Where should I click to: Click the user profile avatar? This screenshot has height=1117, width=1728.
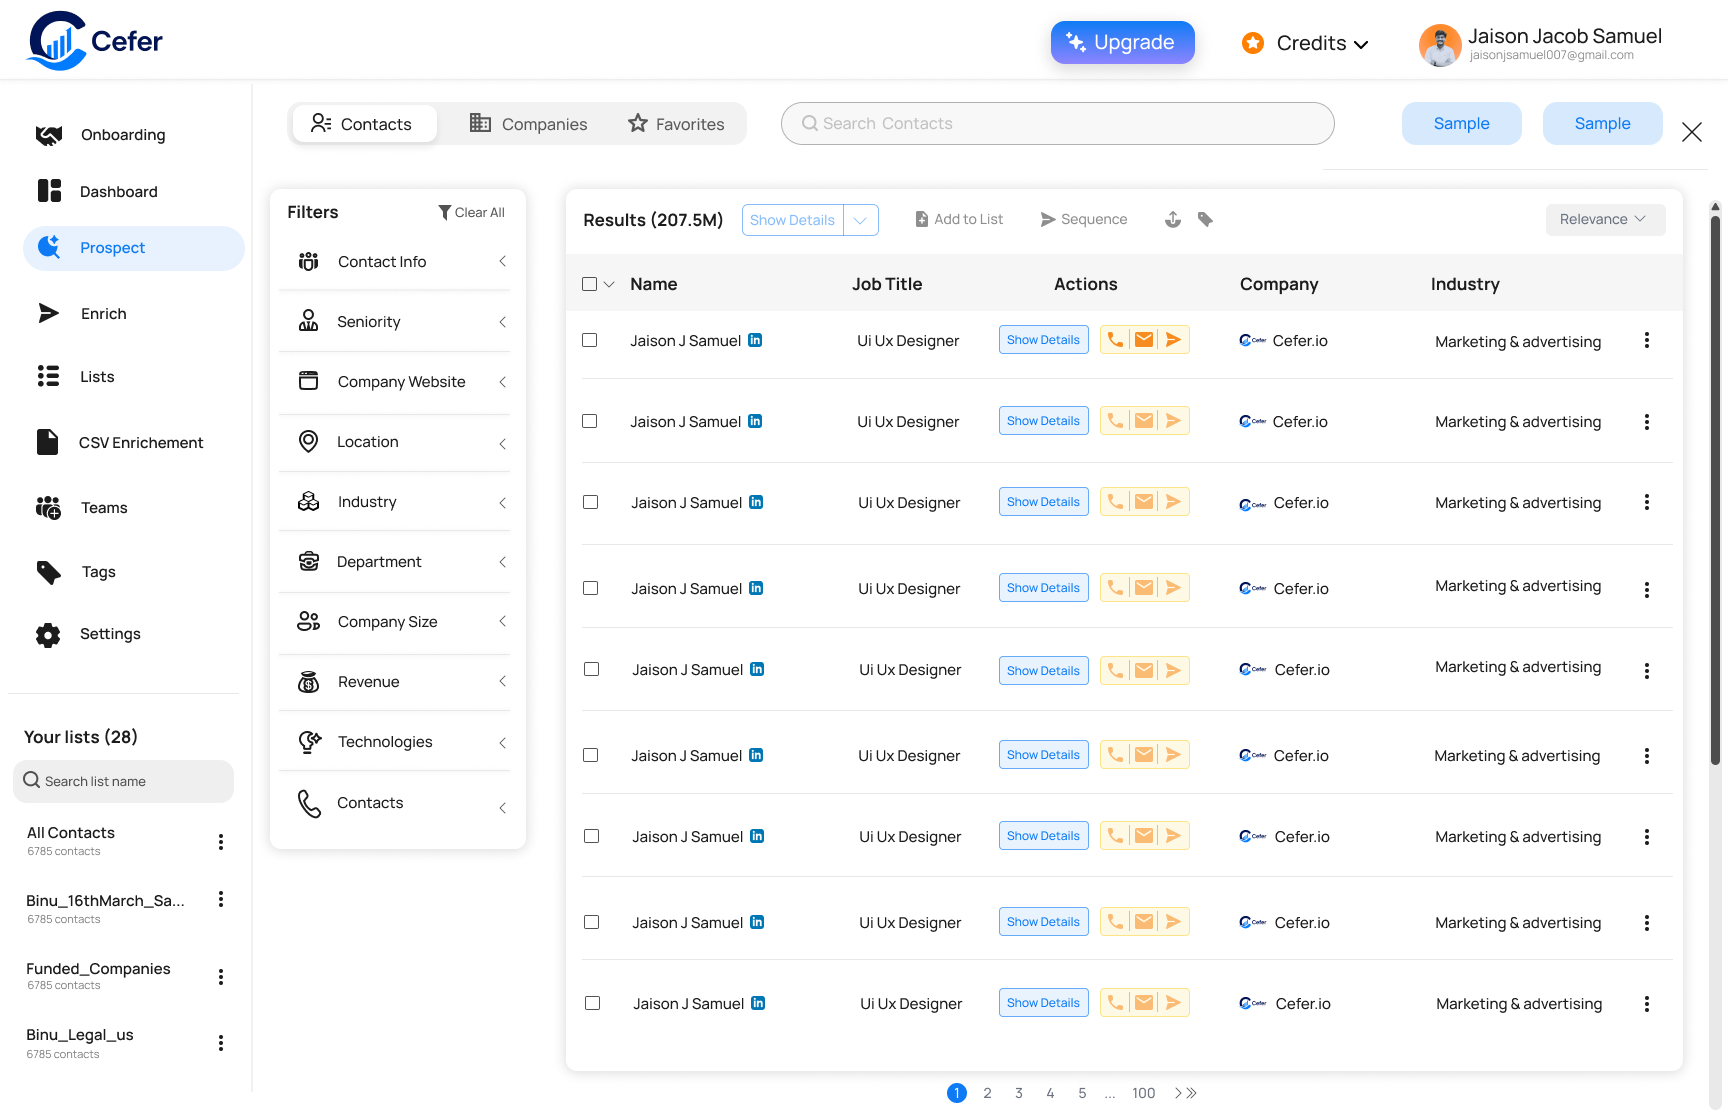pos(1440,45)
